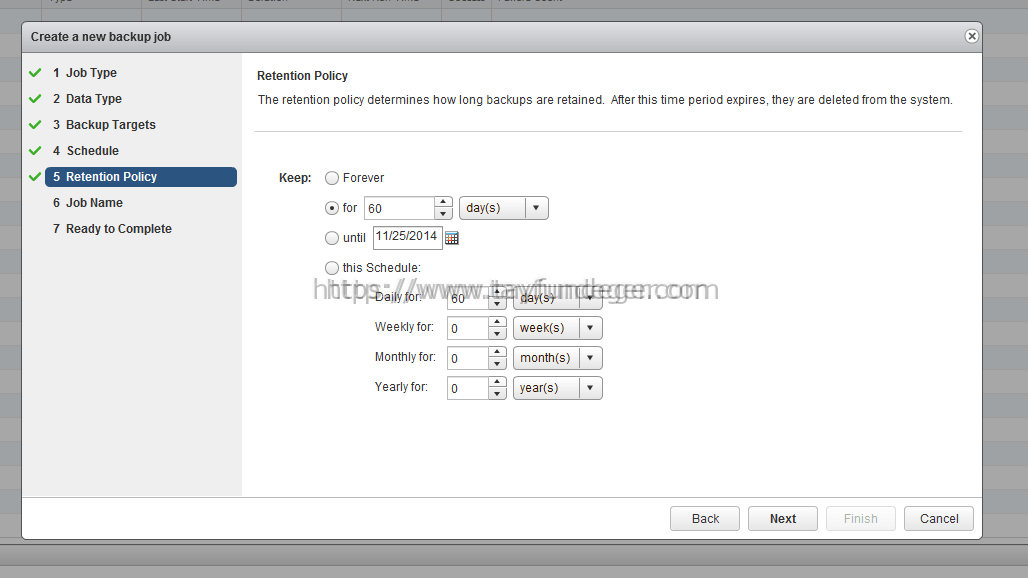Screen dimensions: 1028x578
Task: Click the green checkmark beside Retention Policy
Action: [x=35, y=177]
